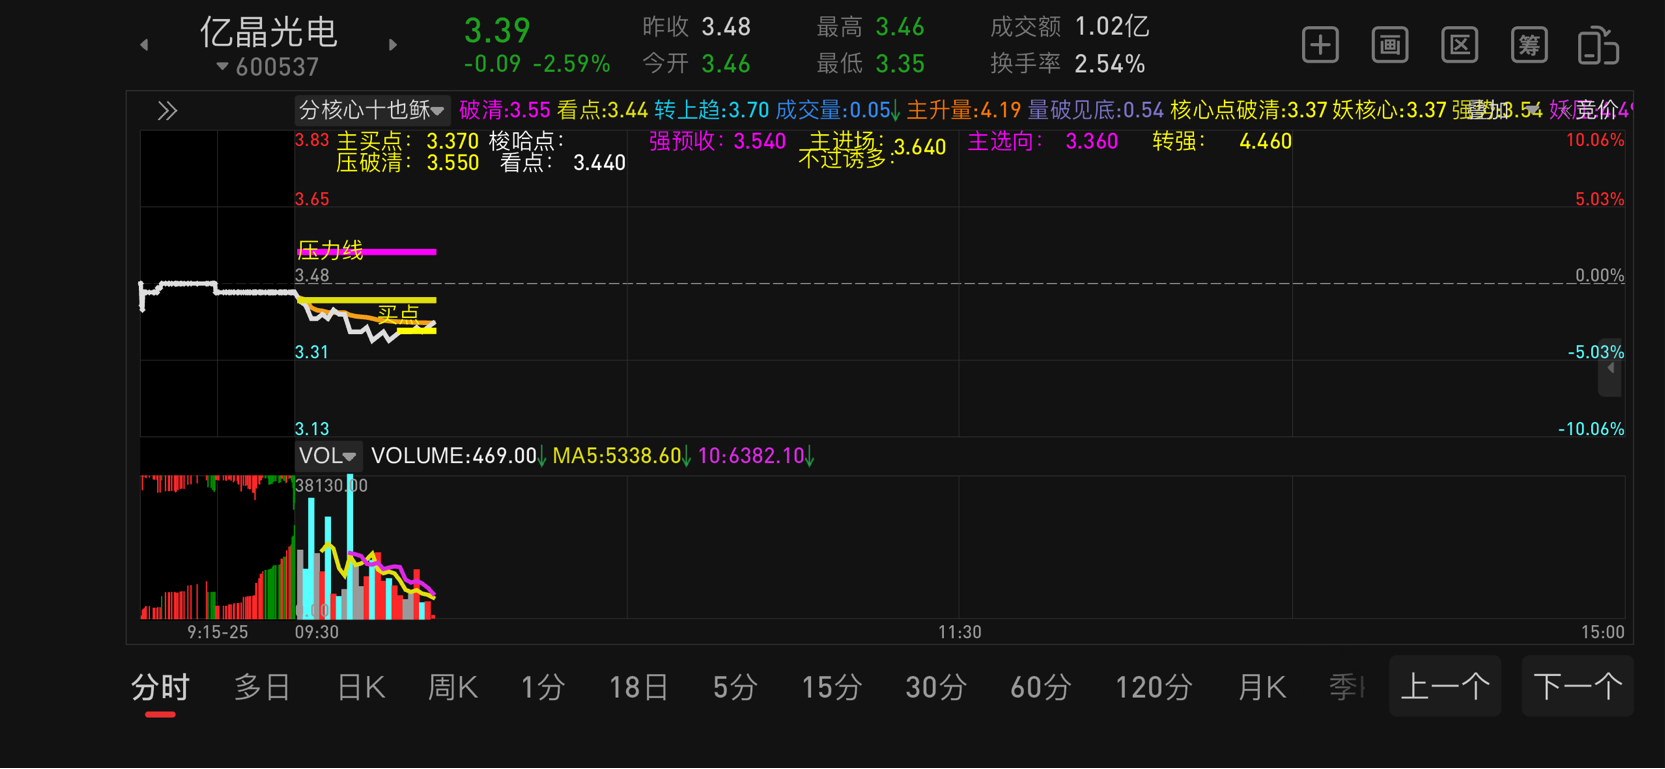Screen dimensions: 1665x769
Task: Click the 下一个 button
Action: tap(1578, 686)
